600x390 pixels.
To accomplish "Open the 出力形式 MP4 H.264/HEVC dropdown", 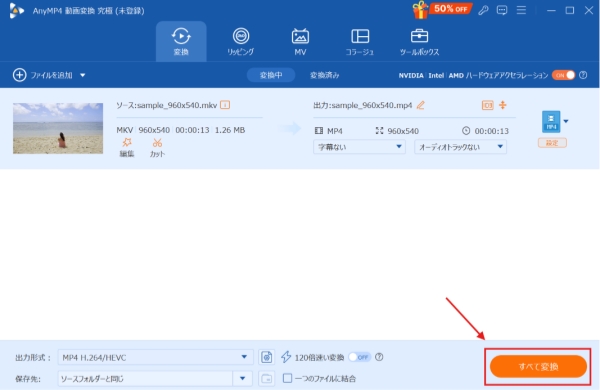I will [155, 357].
